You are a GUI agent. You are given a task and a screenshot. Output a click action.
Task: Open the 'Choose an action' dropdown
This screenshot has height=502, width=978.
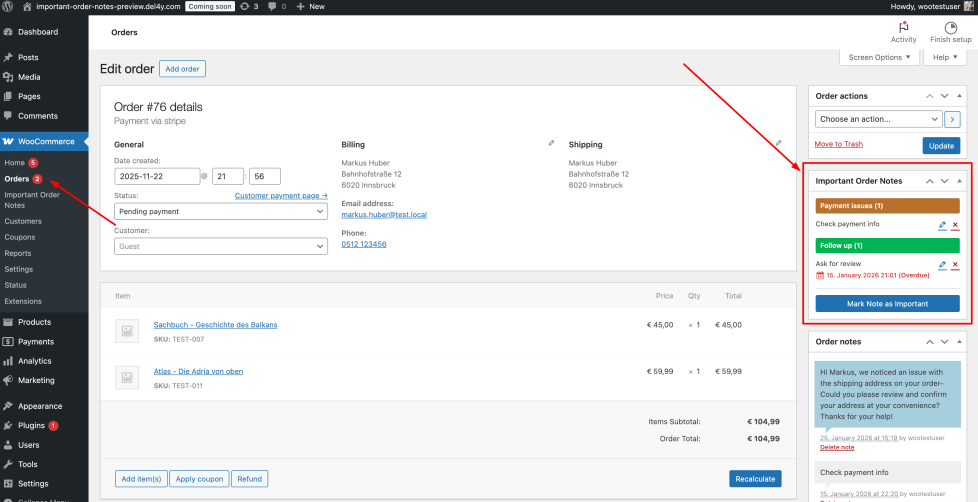click(878, 119)
